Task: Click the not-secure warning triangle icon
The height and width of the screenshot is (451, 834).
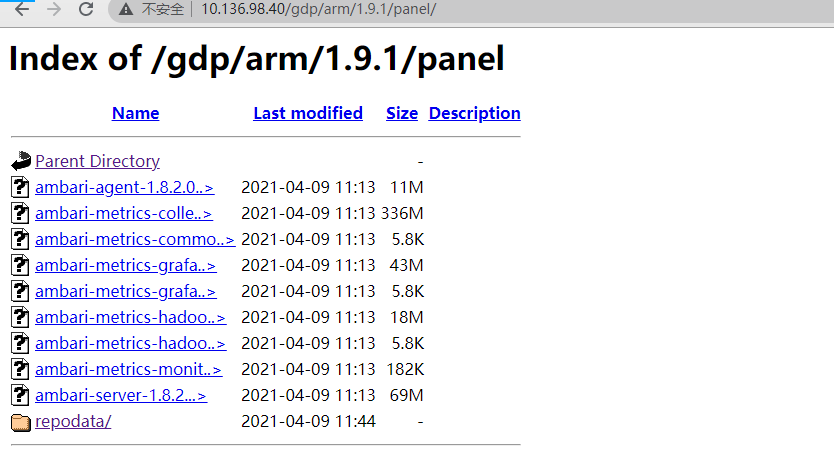Action: coord(126,9)
